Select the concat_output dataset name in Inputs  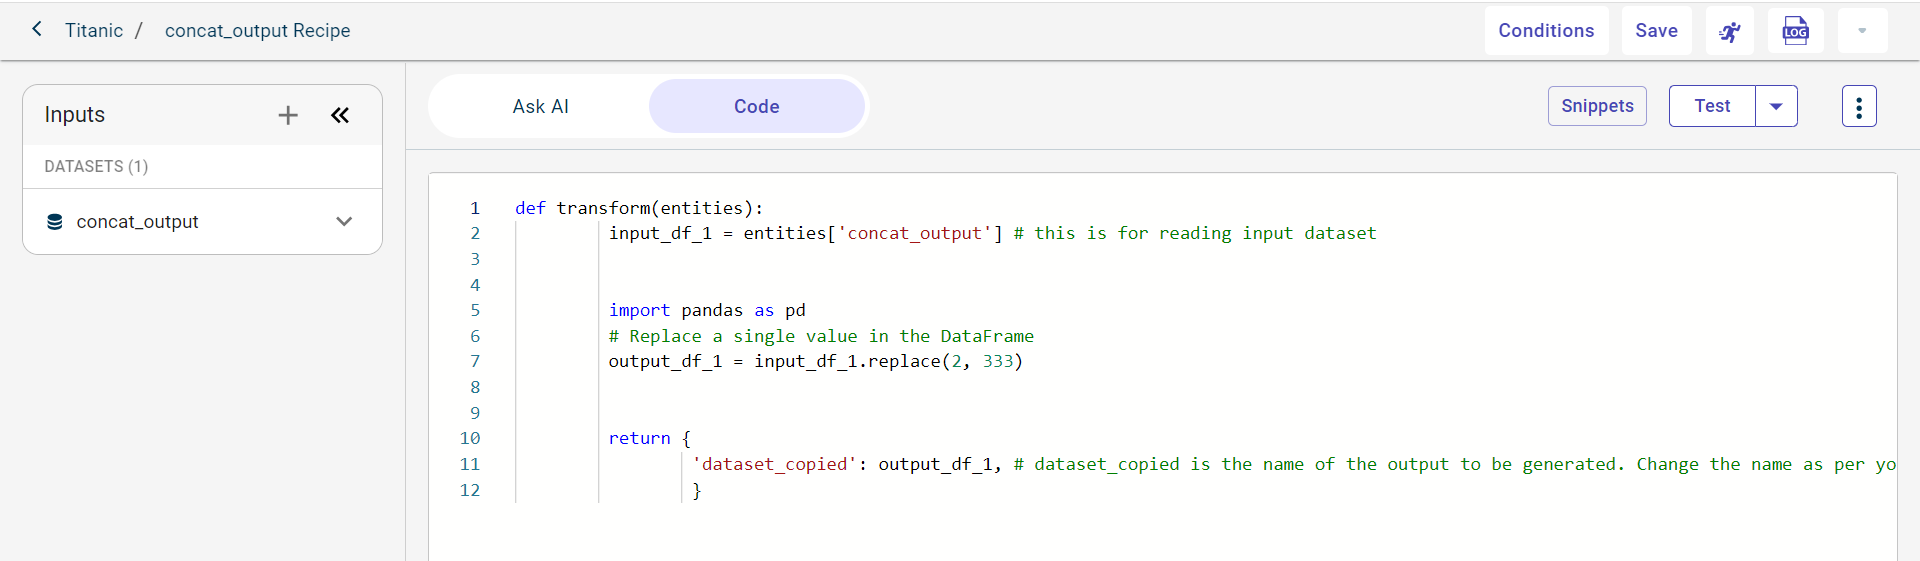[x=138, y=222]
